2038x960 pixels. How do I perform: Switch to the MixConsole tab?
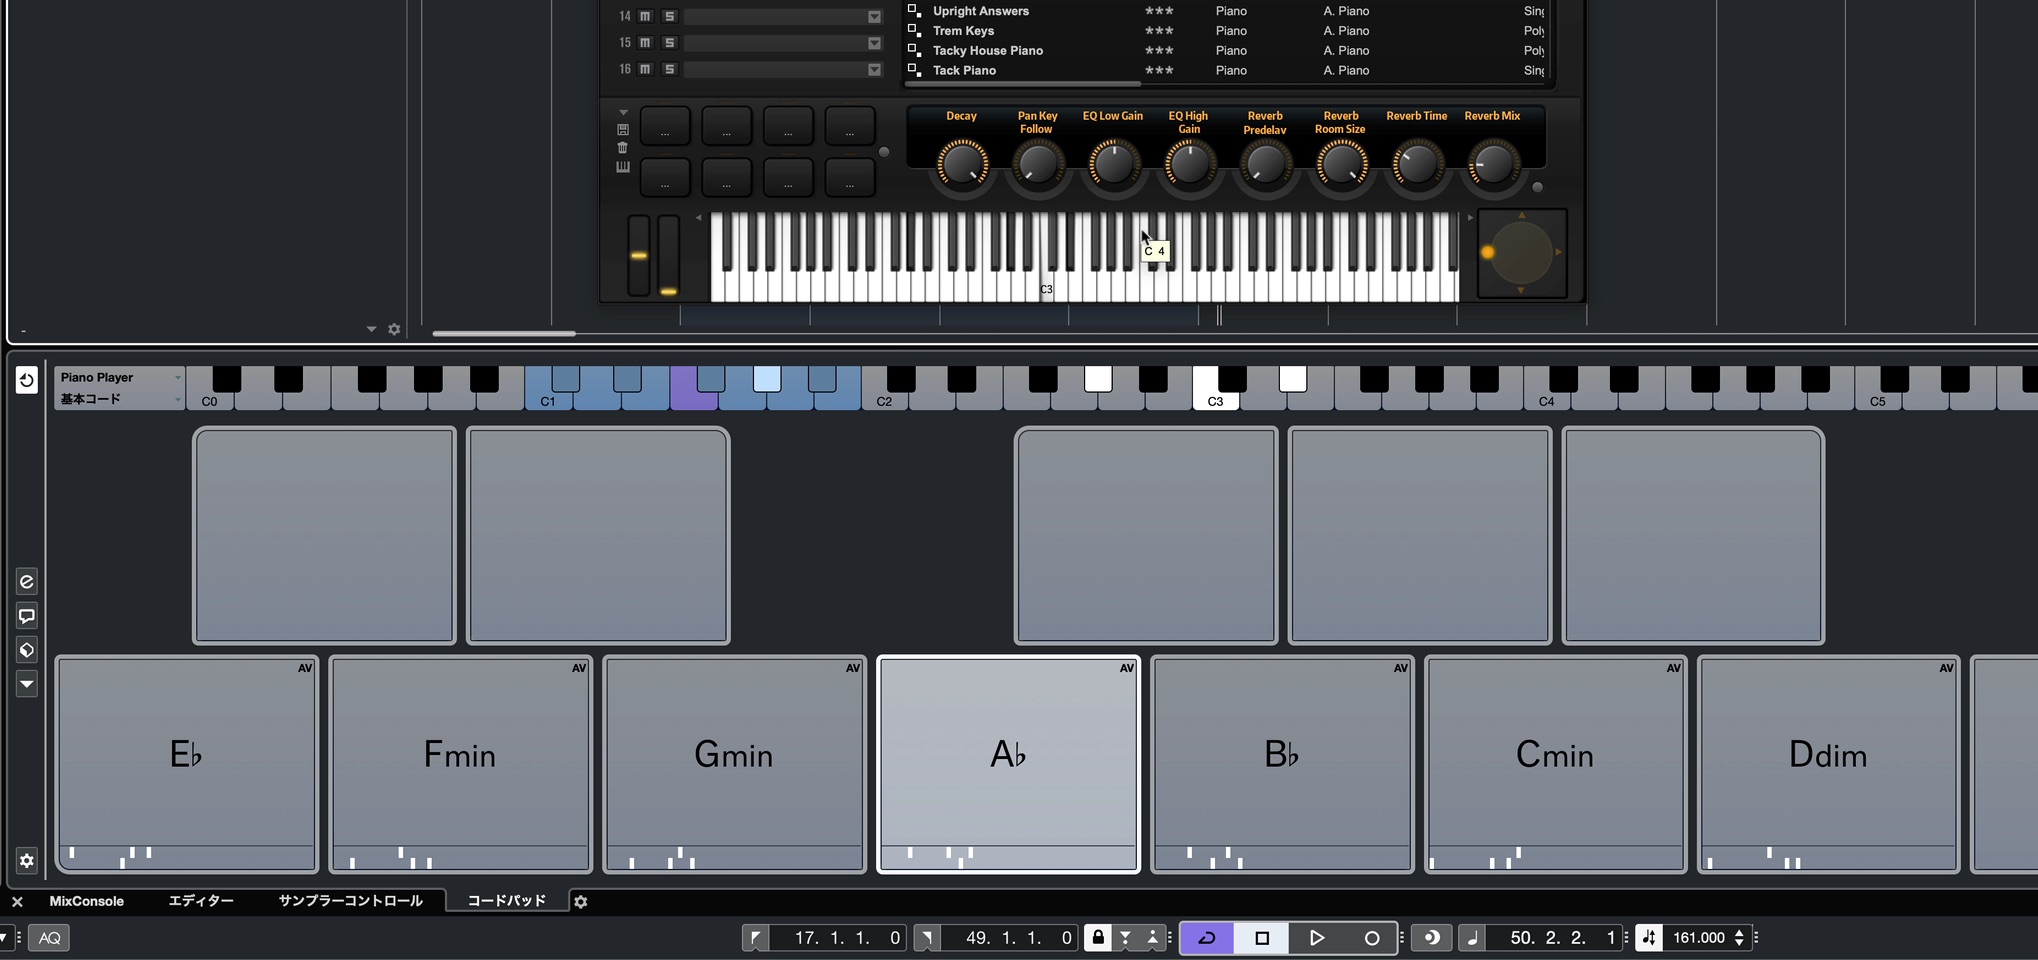(87, 901)
